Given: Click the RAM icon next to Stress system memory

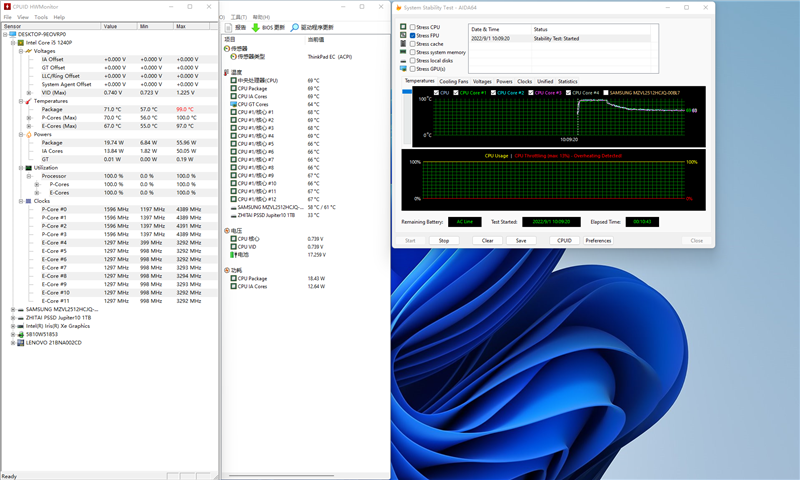Looking at the screenshot, I should click(x=403, y=52).
